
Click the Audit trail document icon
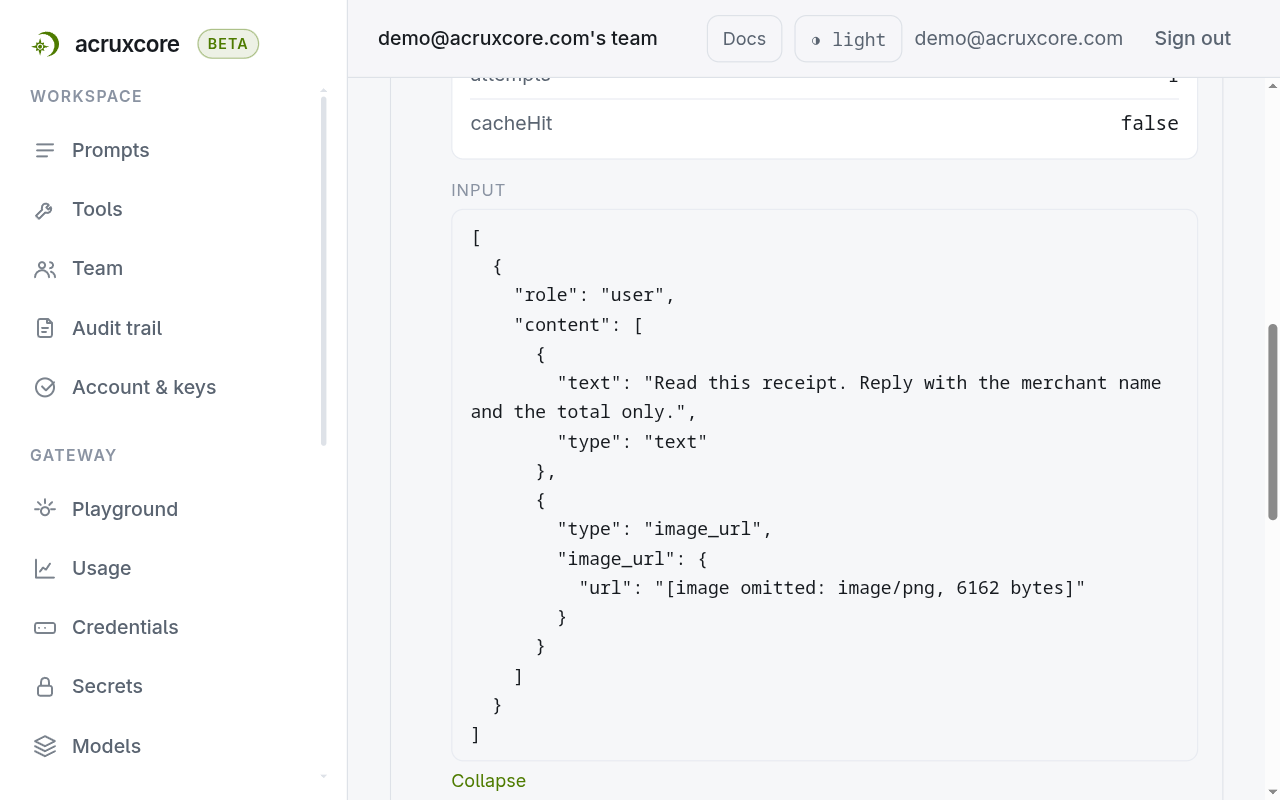click(x=45, y=328)
